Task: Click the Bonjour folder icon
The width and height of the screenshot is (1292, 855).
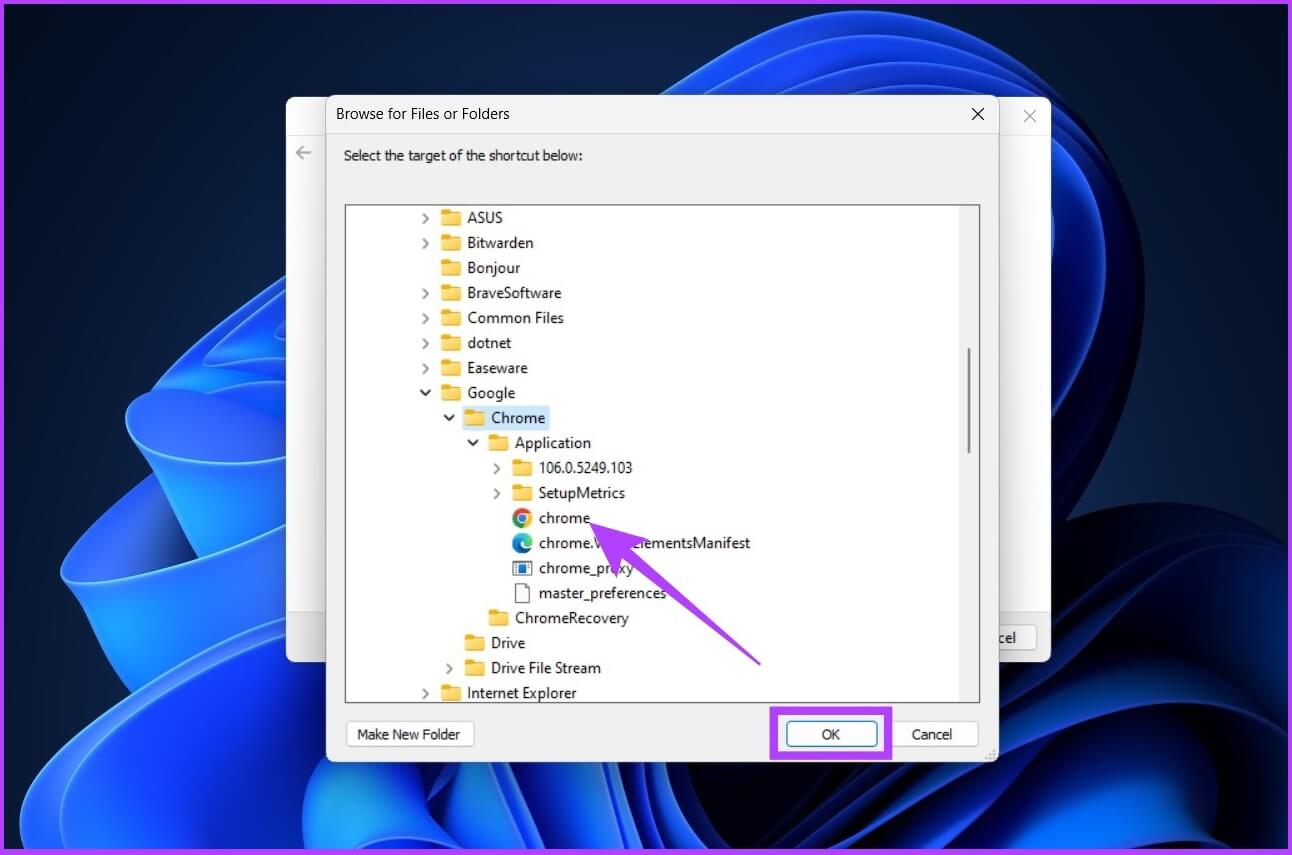Action: click(451, 267)
